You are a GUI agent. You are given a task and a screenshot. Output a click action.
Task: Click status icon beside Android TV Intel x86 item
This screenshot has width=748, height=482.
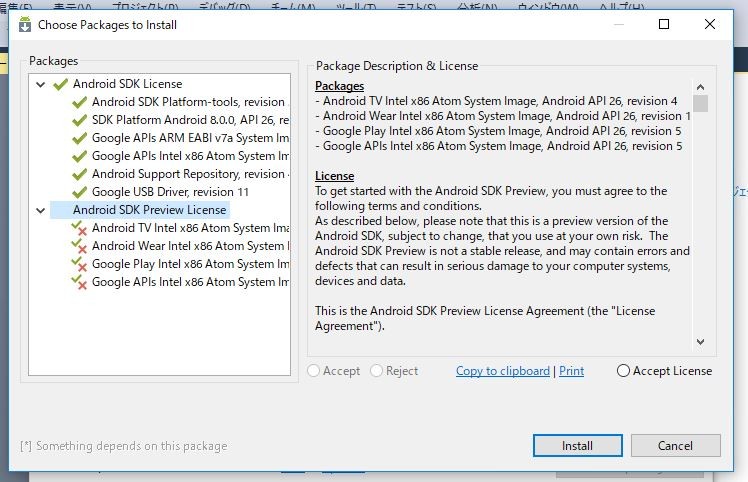pos(79,229)
